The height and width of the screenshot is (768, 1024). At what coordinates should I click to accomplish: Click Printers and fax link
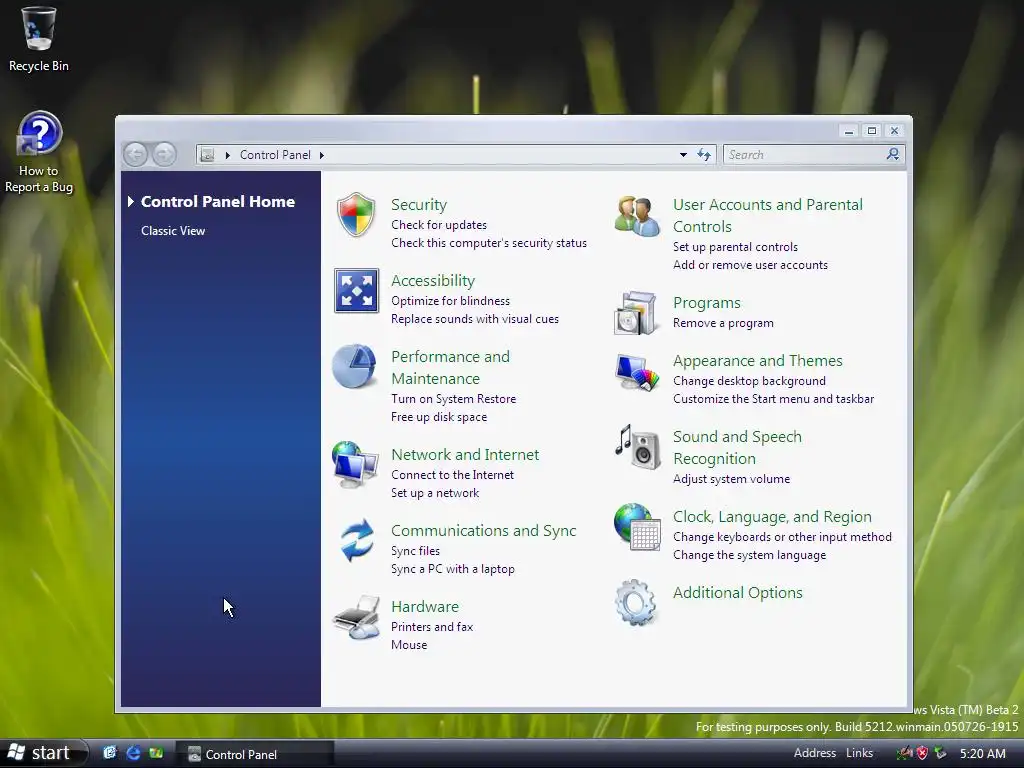point(432,627)
